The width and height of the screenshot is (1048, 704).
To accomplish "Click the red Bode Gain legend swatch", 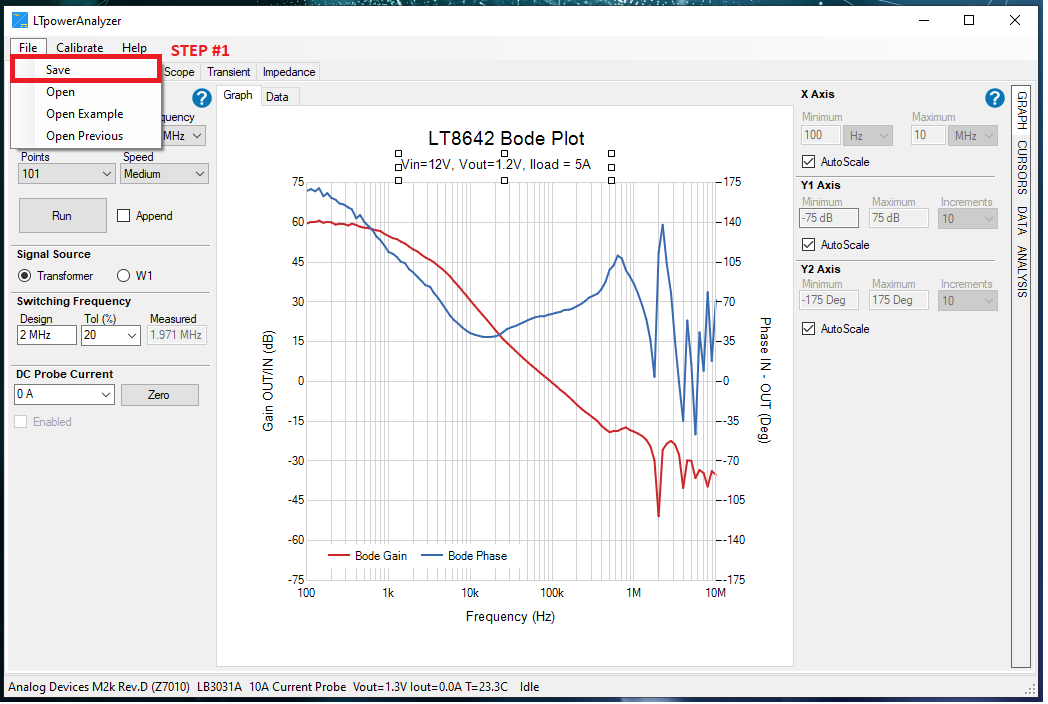I will pos(338,556).
